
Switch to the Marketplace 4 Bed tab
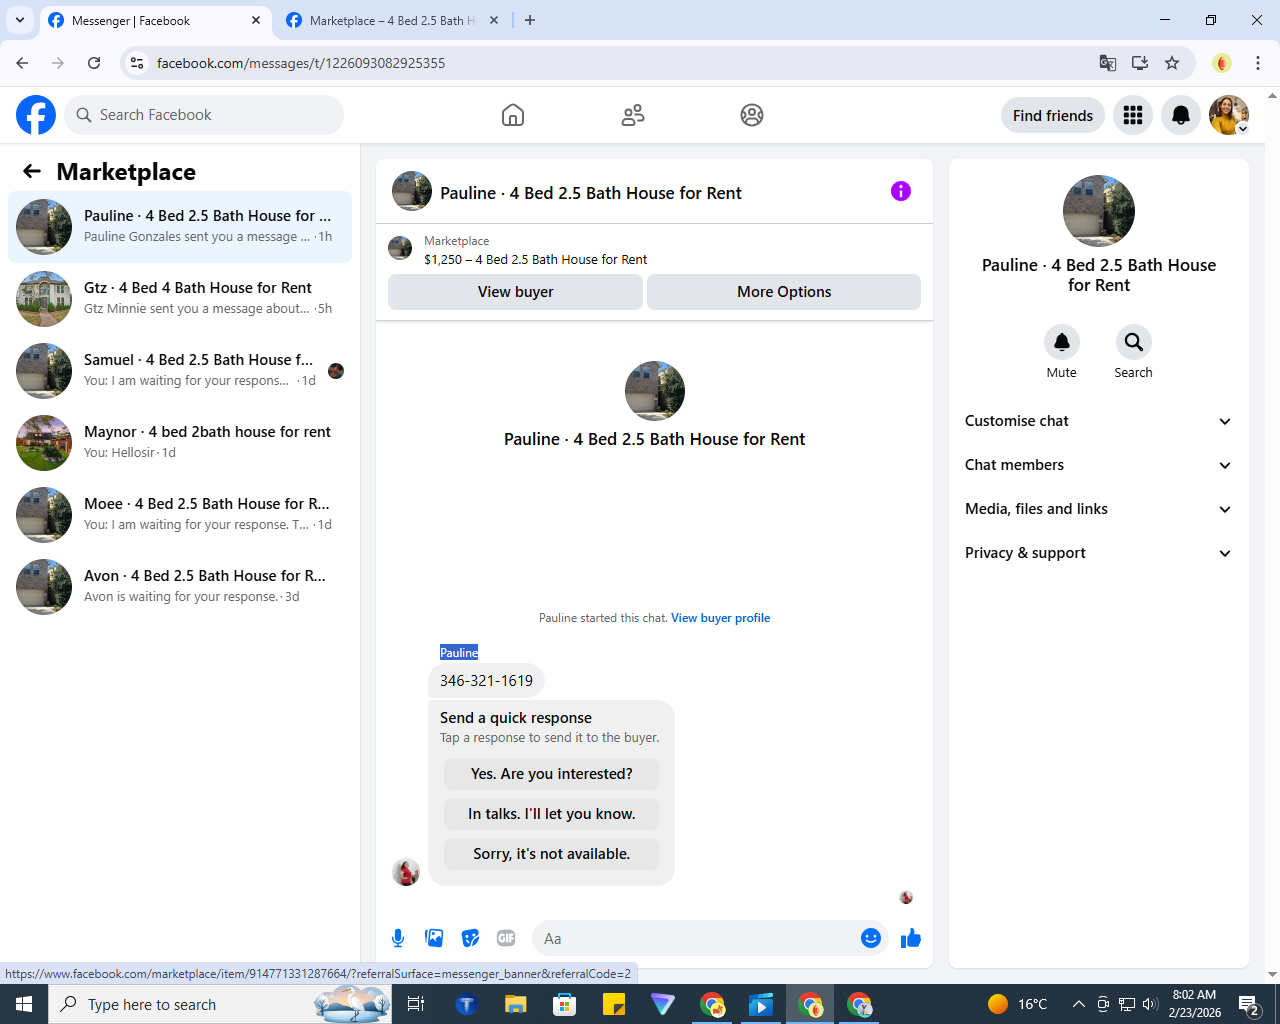(392, 20)
